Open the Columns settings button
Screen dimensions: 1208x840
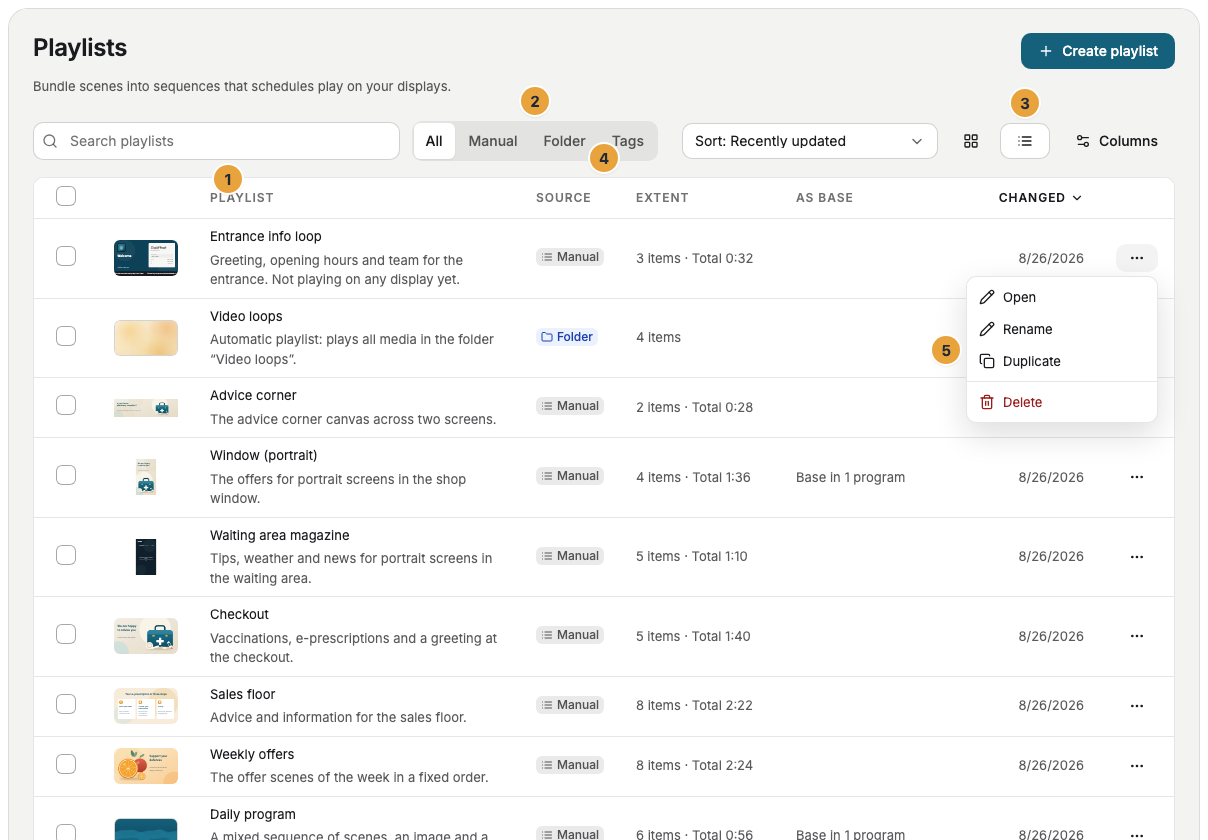(1116, 141)
